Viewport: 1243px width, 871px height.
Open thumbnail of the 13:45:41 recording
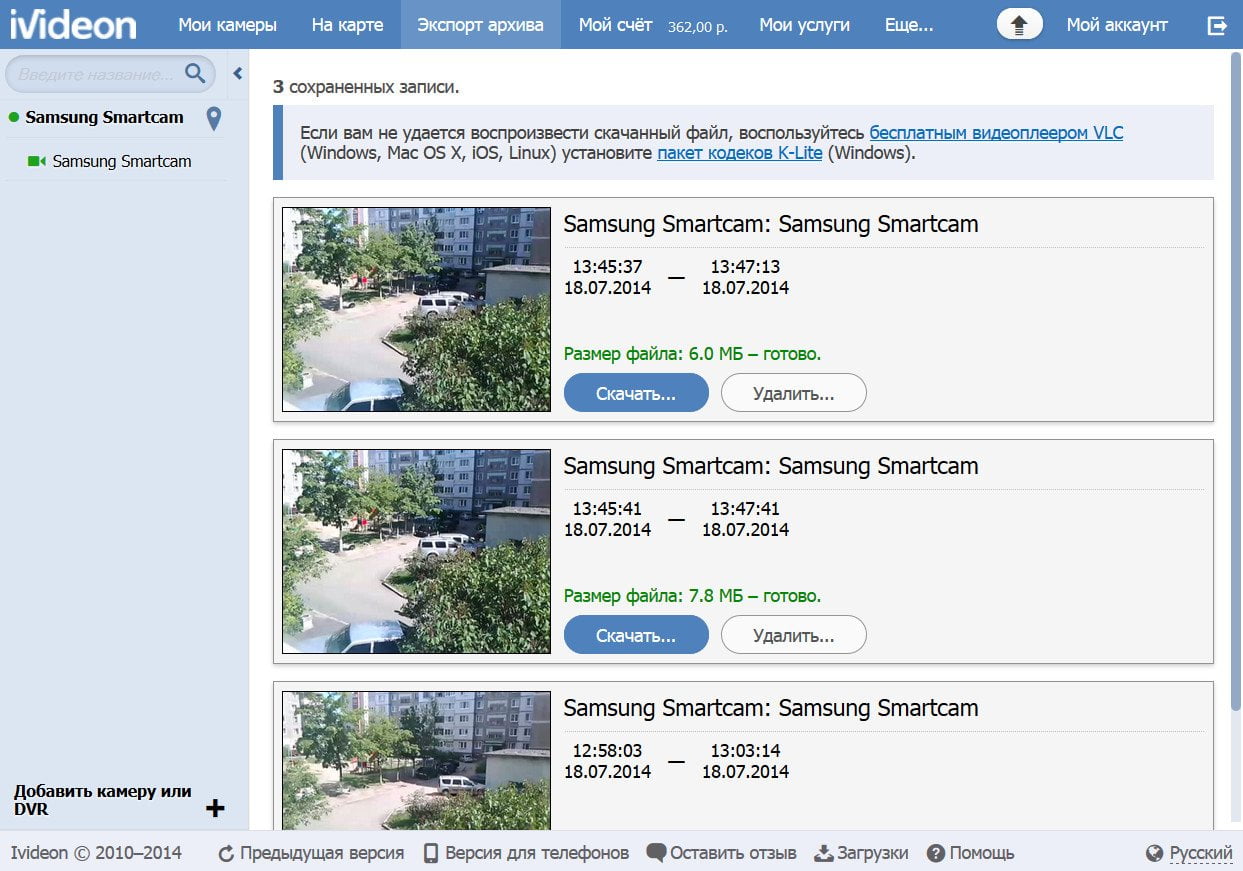click(x=416, y=551)
